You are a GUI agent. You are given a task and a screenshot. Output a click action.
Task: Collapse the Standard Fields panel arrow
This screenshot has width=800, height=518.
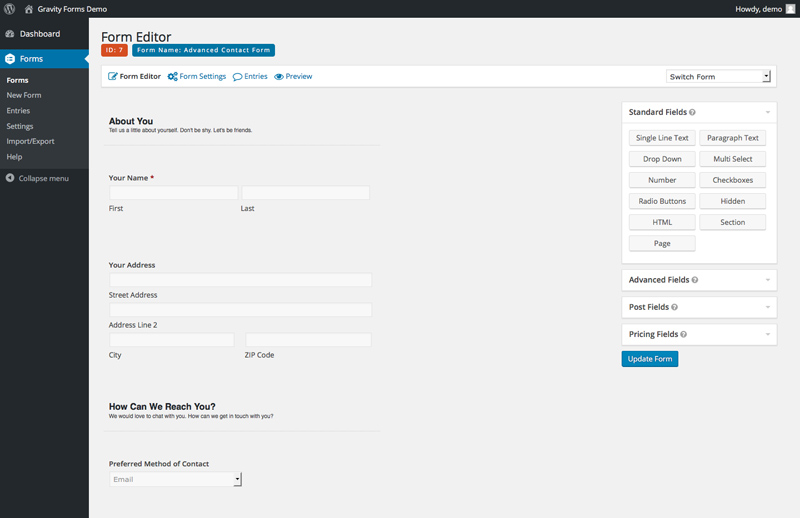coord(768,112)
